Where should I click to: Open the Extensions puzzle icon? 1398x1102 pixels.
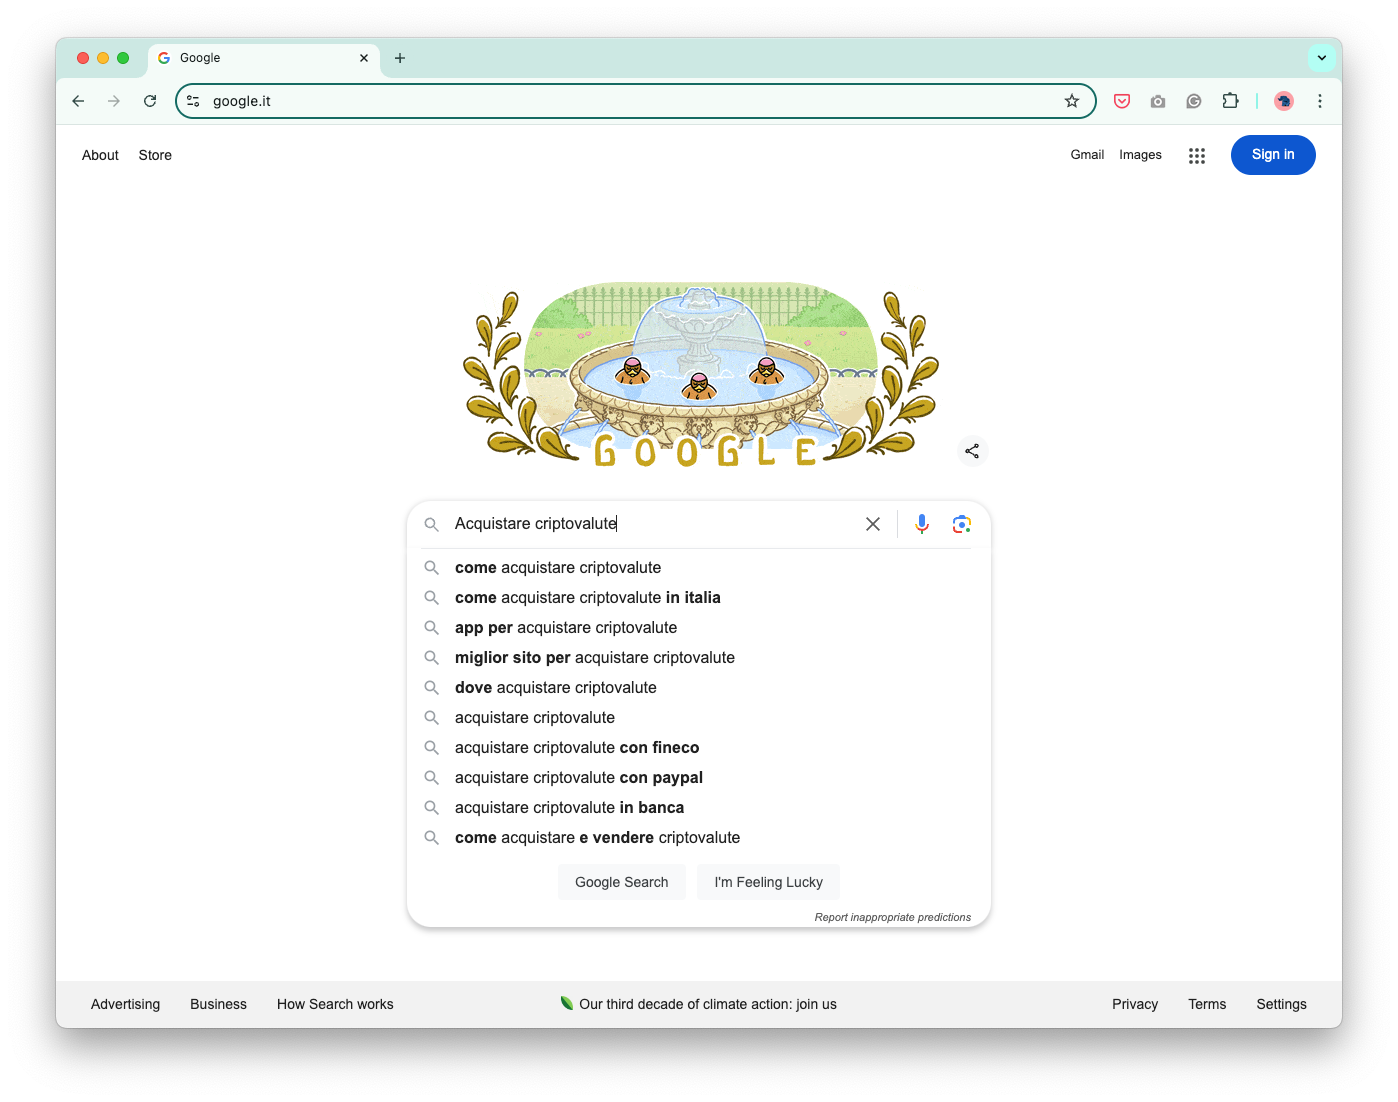1230,101
